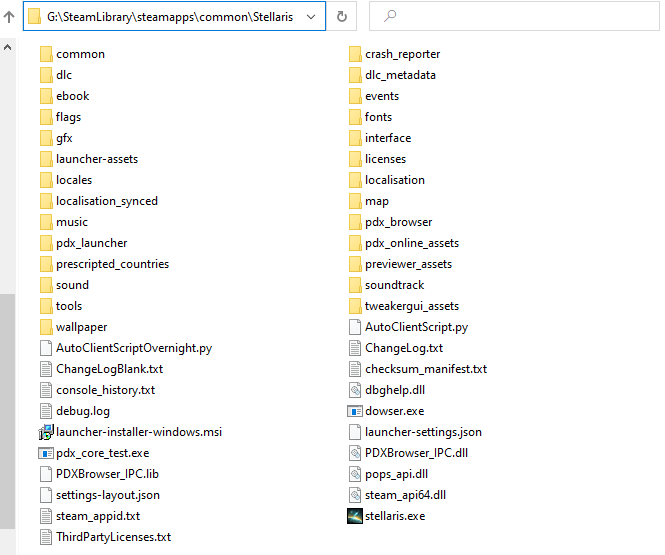This screenshot has width=665, height=555.
Task: Click the pops_api.dll file icon
Action: click(355, 474)
